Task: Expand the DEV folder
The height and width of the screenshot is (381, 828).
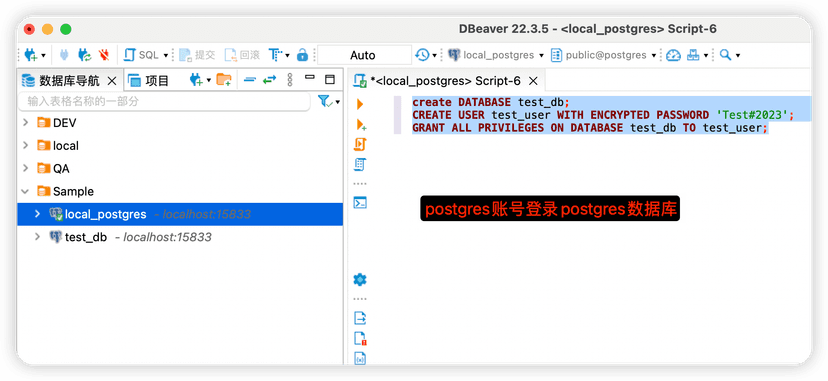Action: coord(25,123)
